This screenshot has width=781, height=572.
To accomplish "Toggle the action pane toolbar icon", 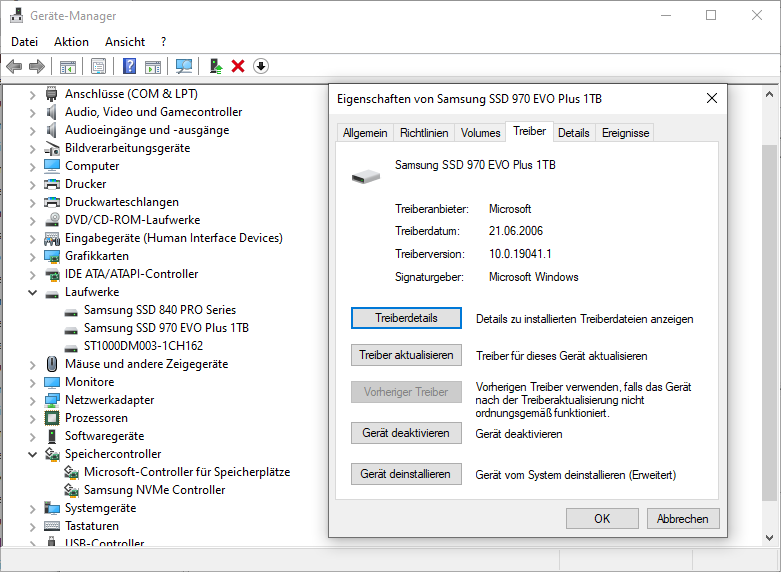I will (153, 66).
